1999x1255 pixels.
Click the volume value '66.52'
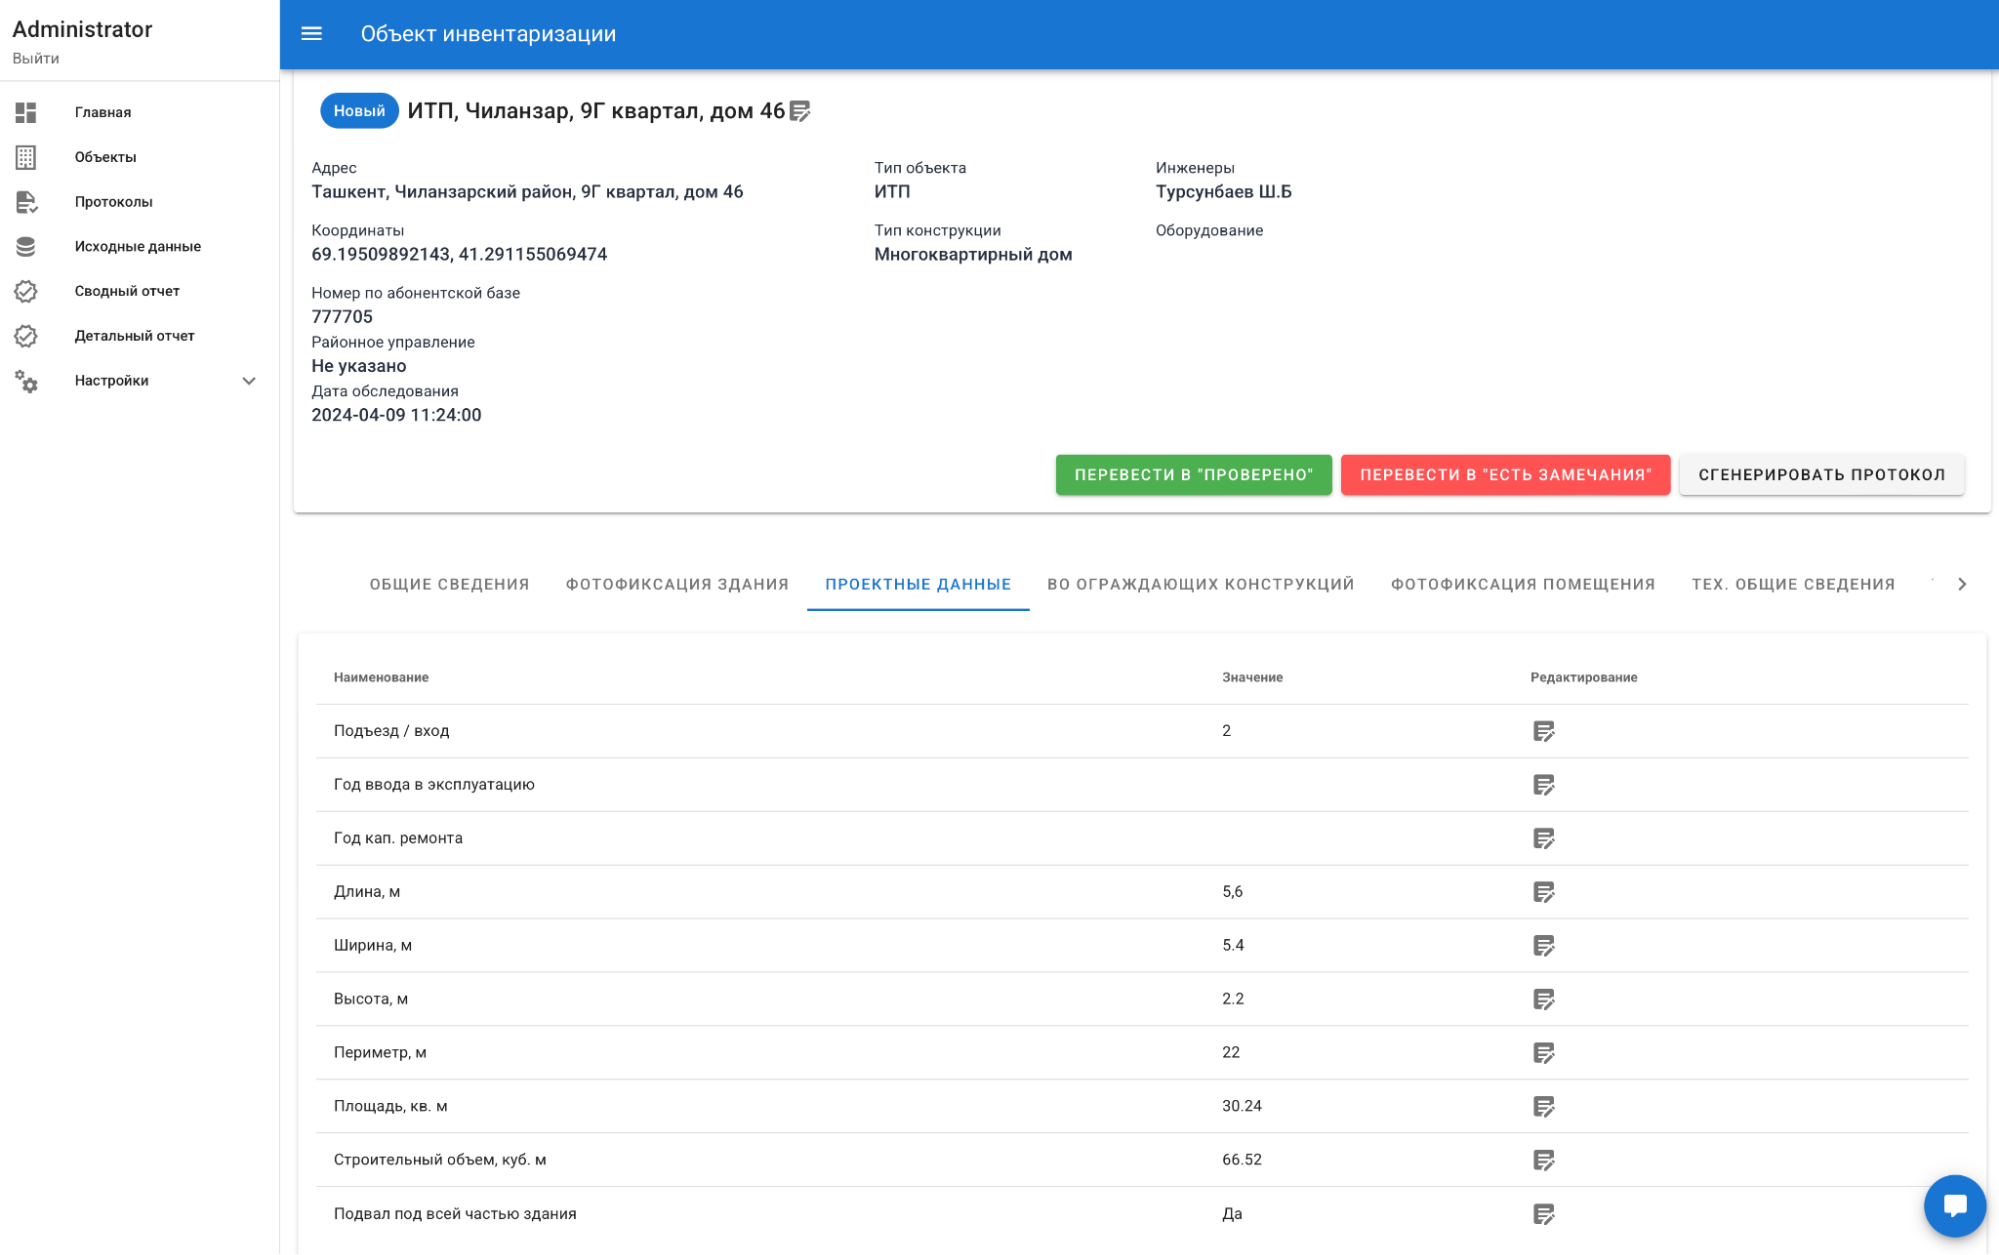click(x=1241, y=1160)
